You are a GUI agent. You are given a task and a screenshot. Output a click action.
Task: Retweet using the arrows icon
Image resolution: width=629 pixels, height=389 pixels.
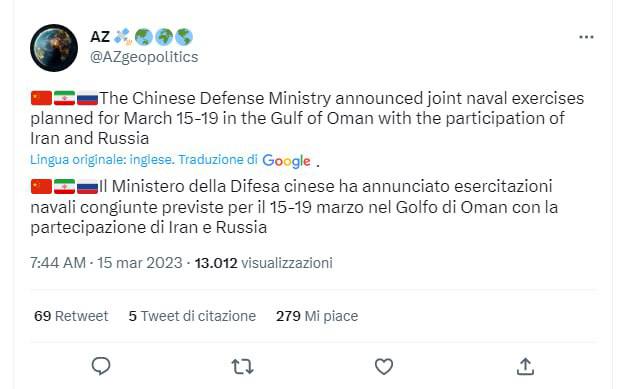[x=242, y=367]
